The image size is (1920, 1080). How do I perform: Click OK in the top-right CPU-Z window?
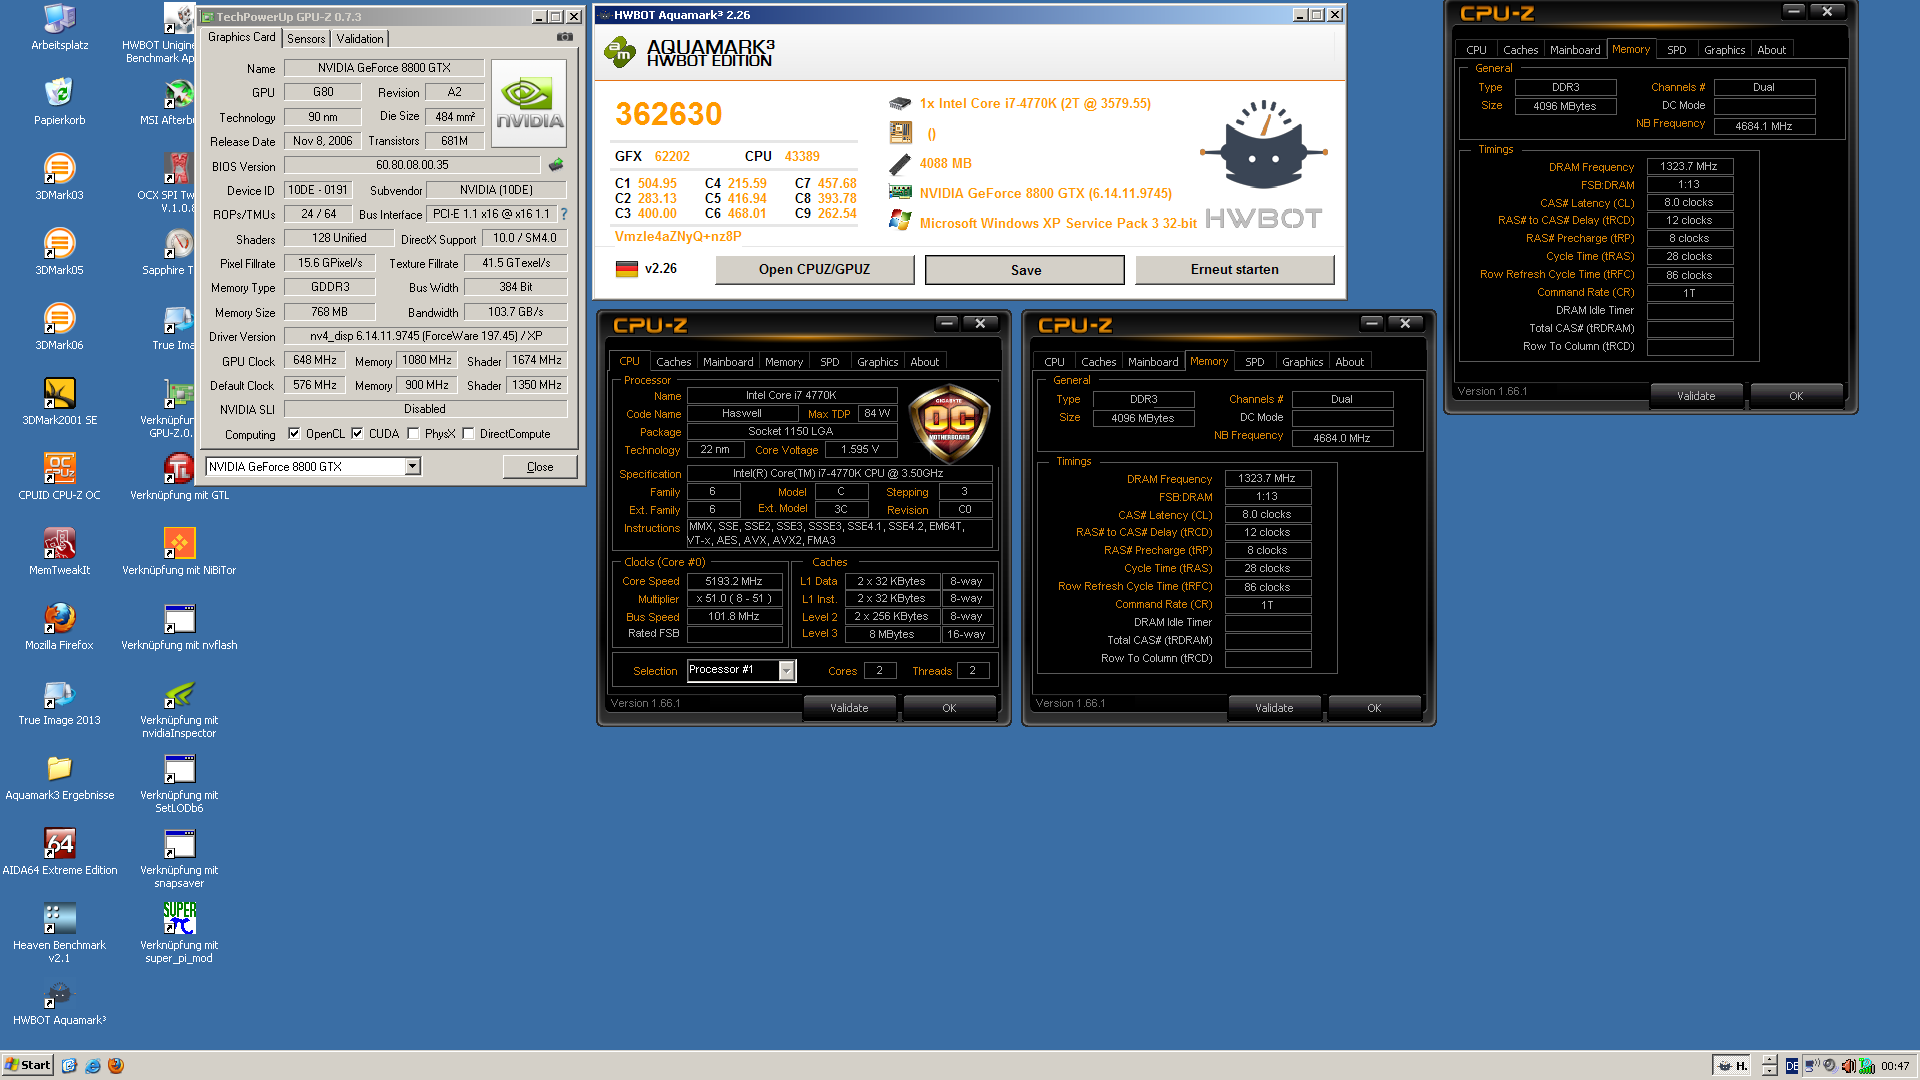[1796, 396]
